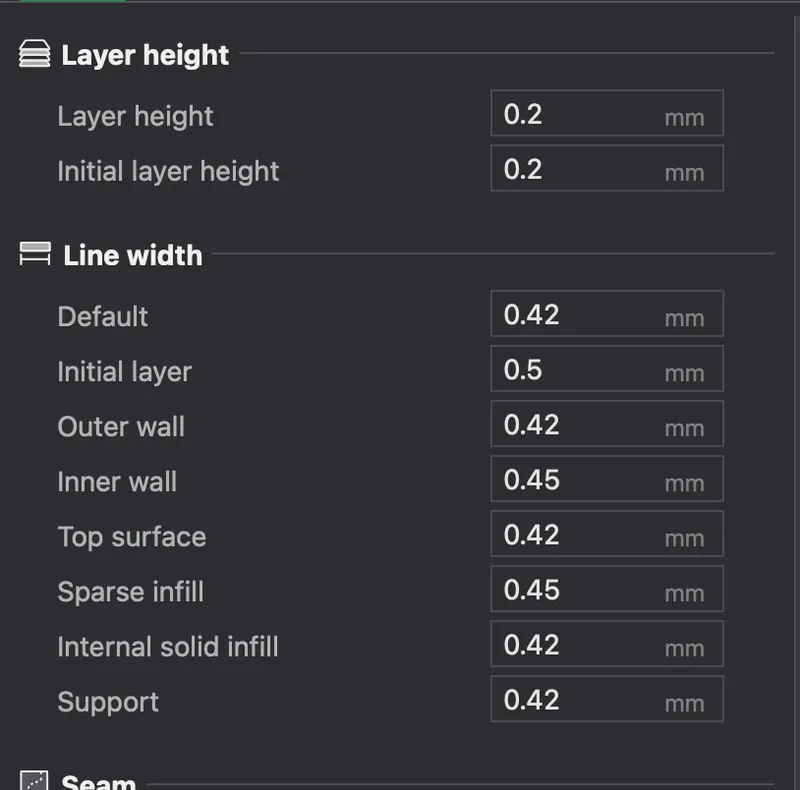The image size is (800, 790).
Task: Select the Line width section heading
Action: point(133,255)
